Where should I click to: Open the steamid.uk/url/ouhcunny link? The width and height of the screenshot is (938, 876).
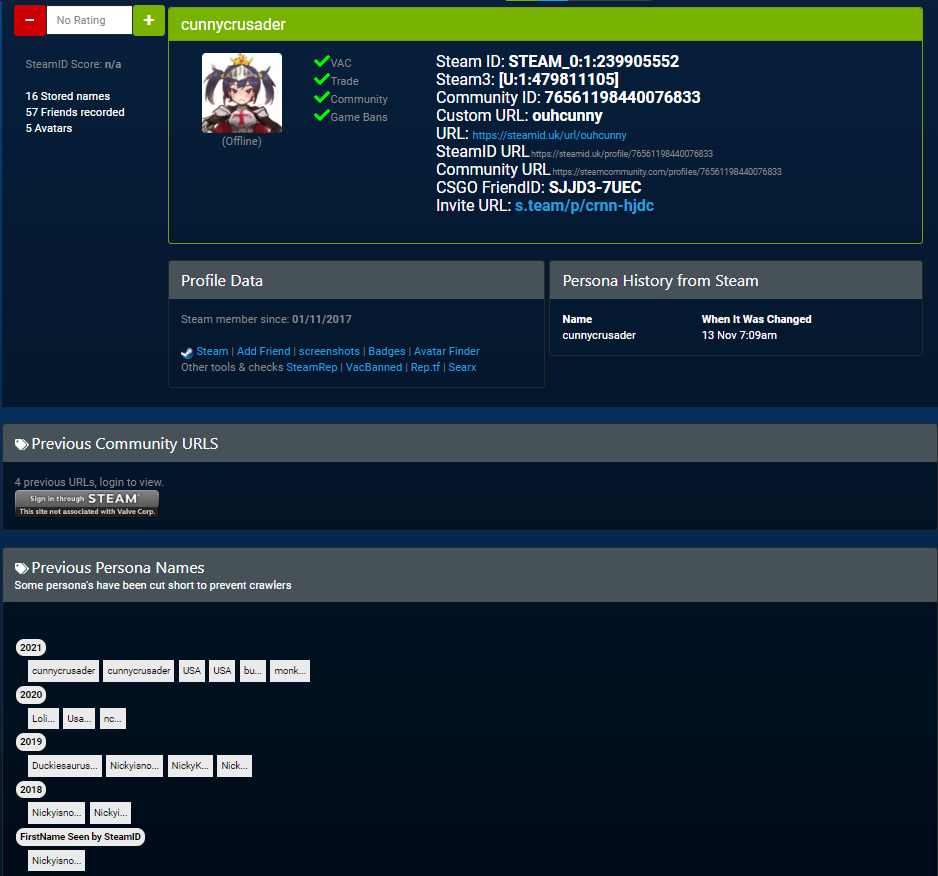click(x=549, y=135)
